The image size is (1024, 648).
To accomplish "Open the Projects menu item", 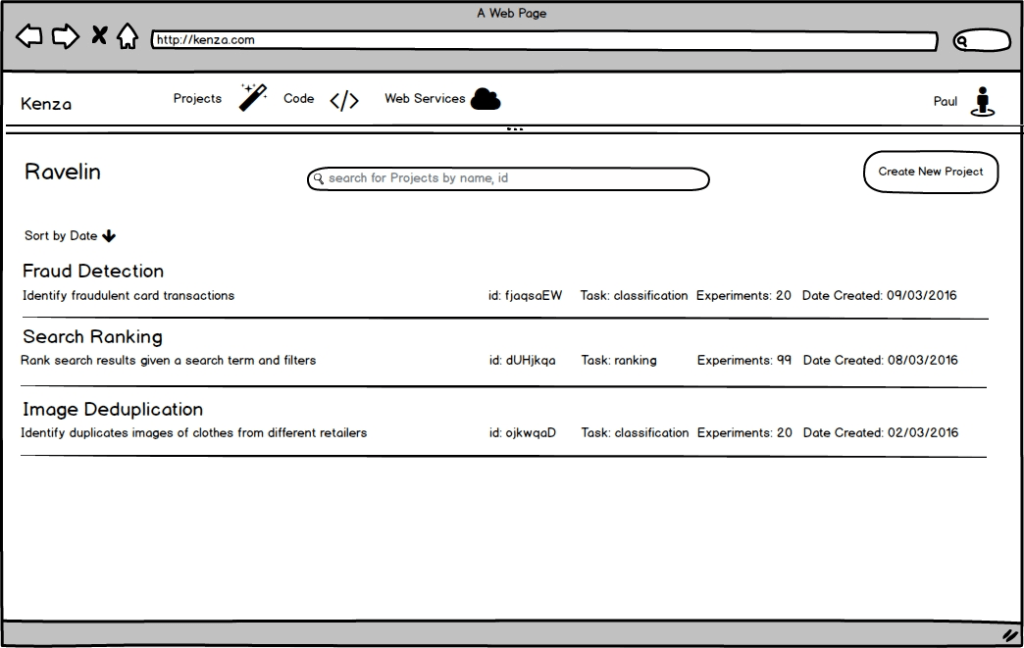I will [x=197, y=99].
